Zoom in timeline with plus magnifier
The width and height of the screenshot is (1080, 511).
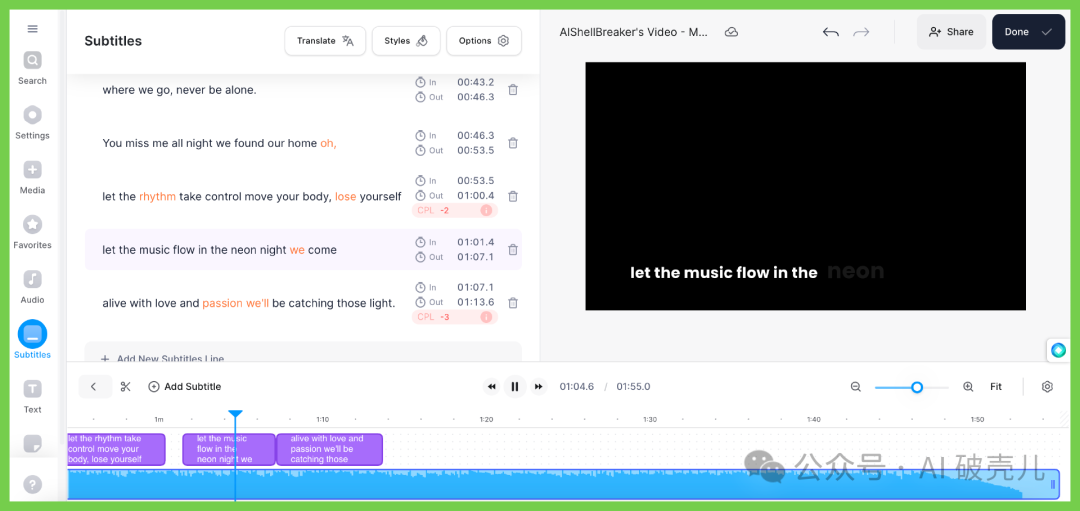[968, 387]
